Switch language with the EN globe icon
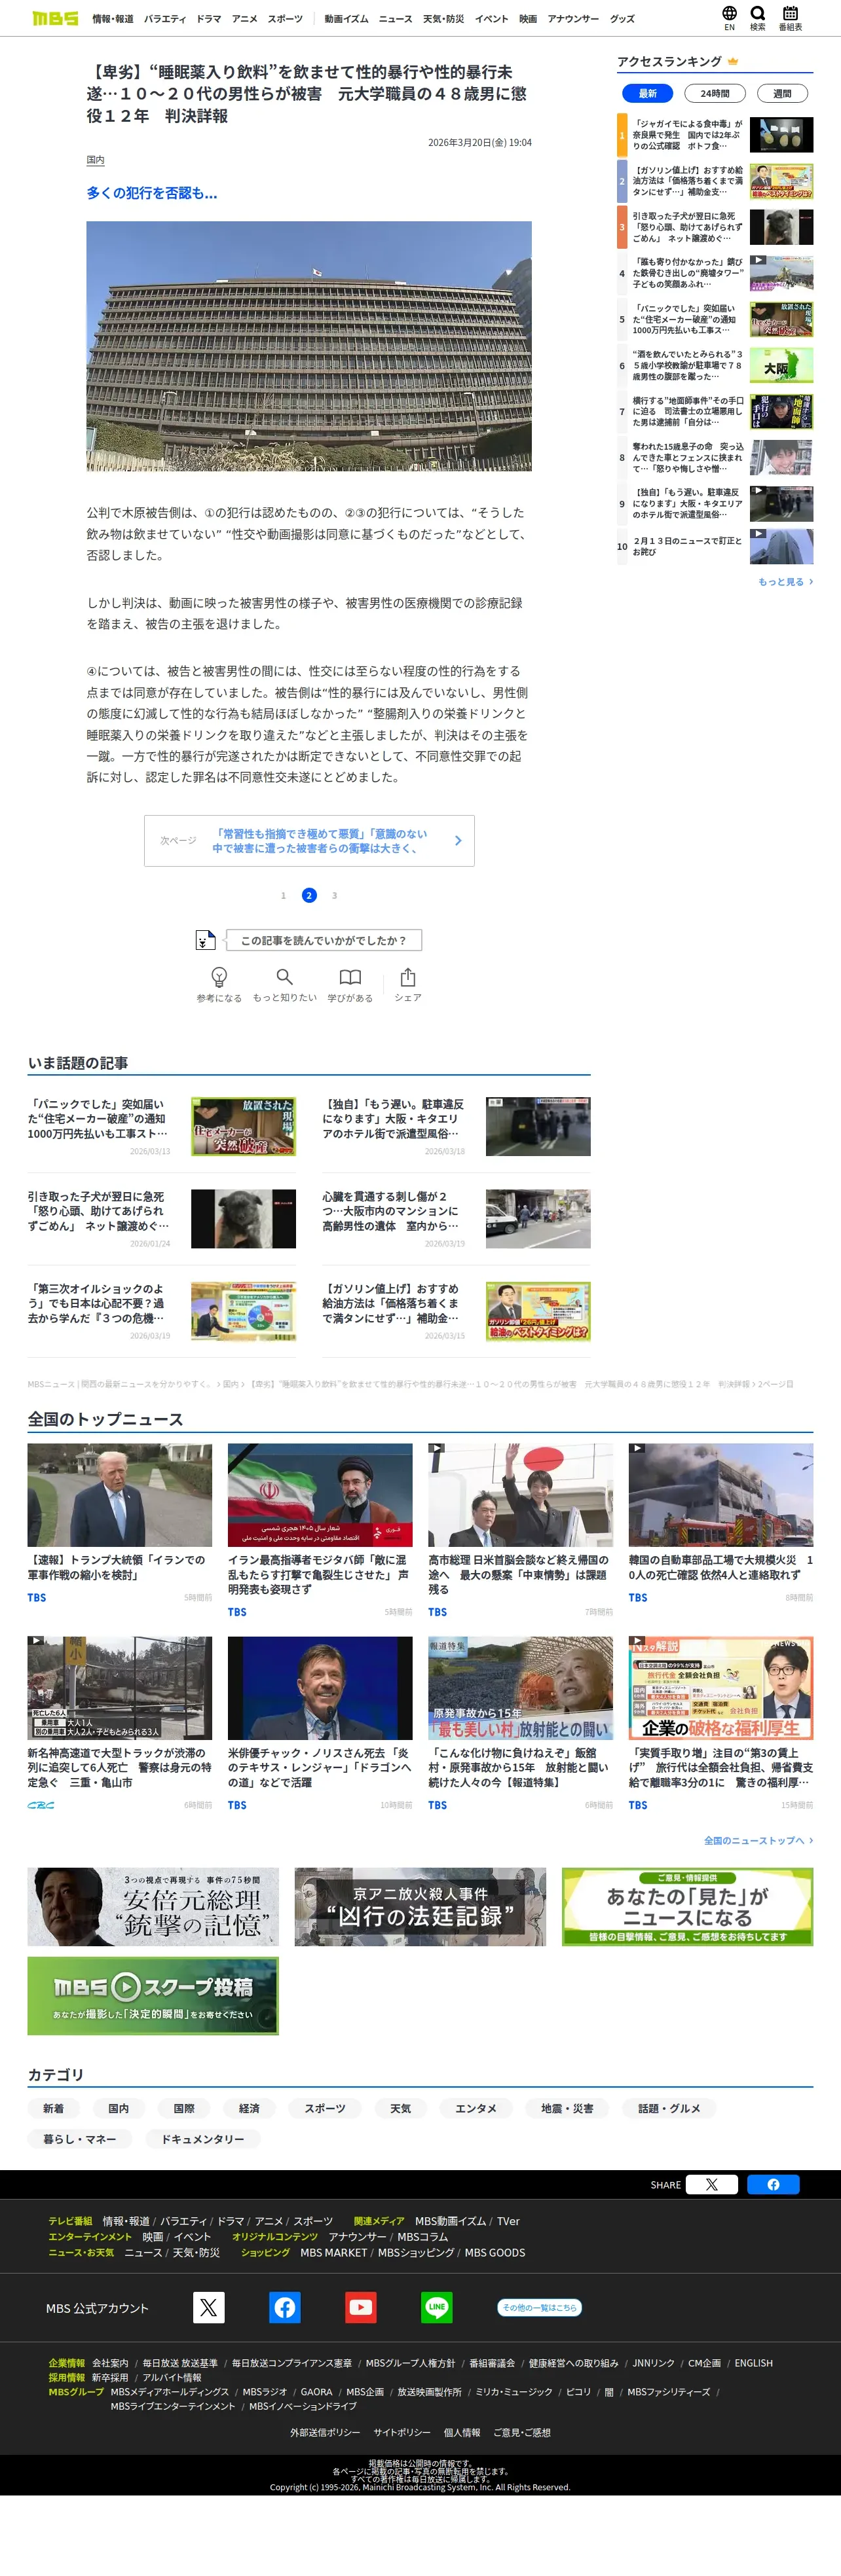The width and height of the screenshot is (841, 2576). point(729,18)
